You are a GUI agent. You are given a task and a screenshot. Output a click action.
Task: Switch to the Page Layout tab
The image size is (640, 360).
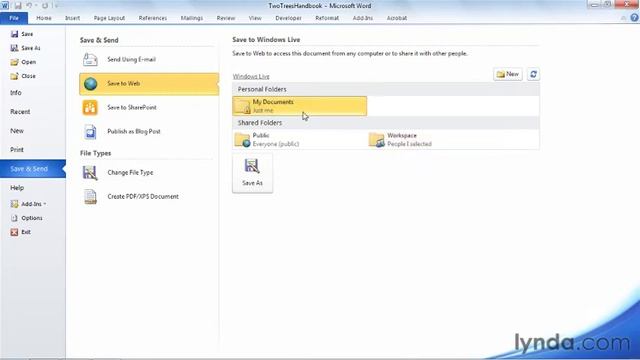(109, 18)
